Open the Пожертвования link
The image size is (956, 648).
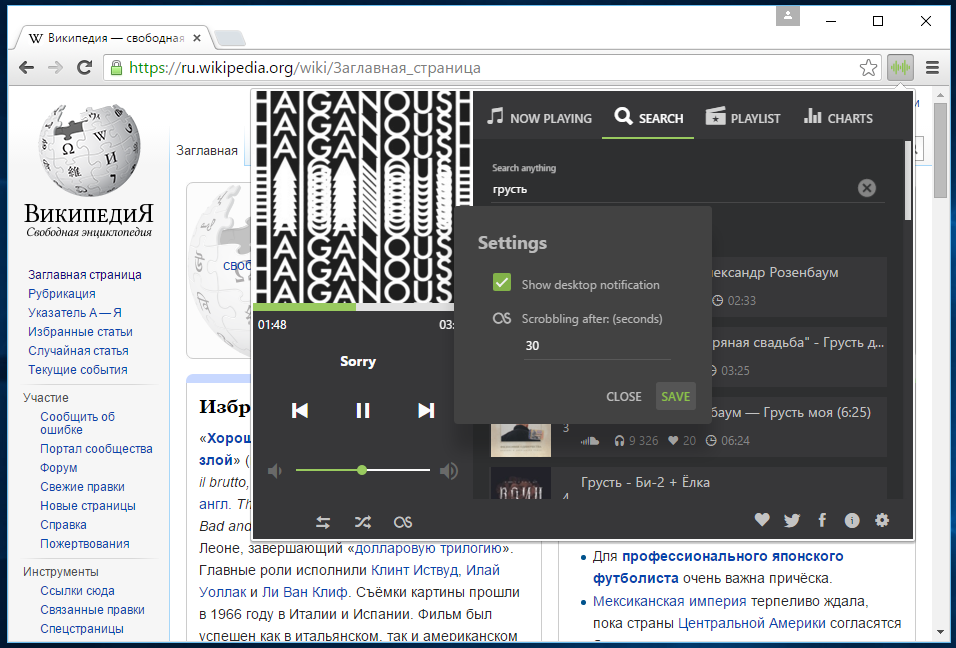[85, 543]
